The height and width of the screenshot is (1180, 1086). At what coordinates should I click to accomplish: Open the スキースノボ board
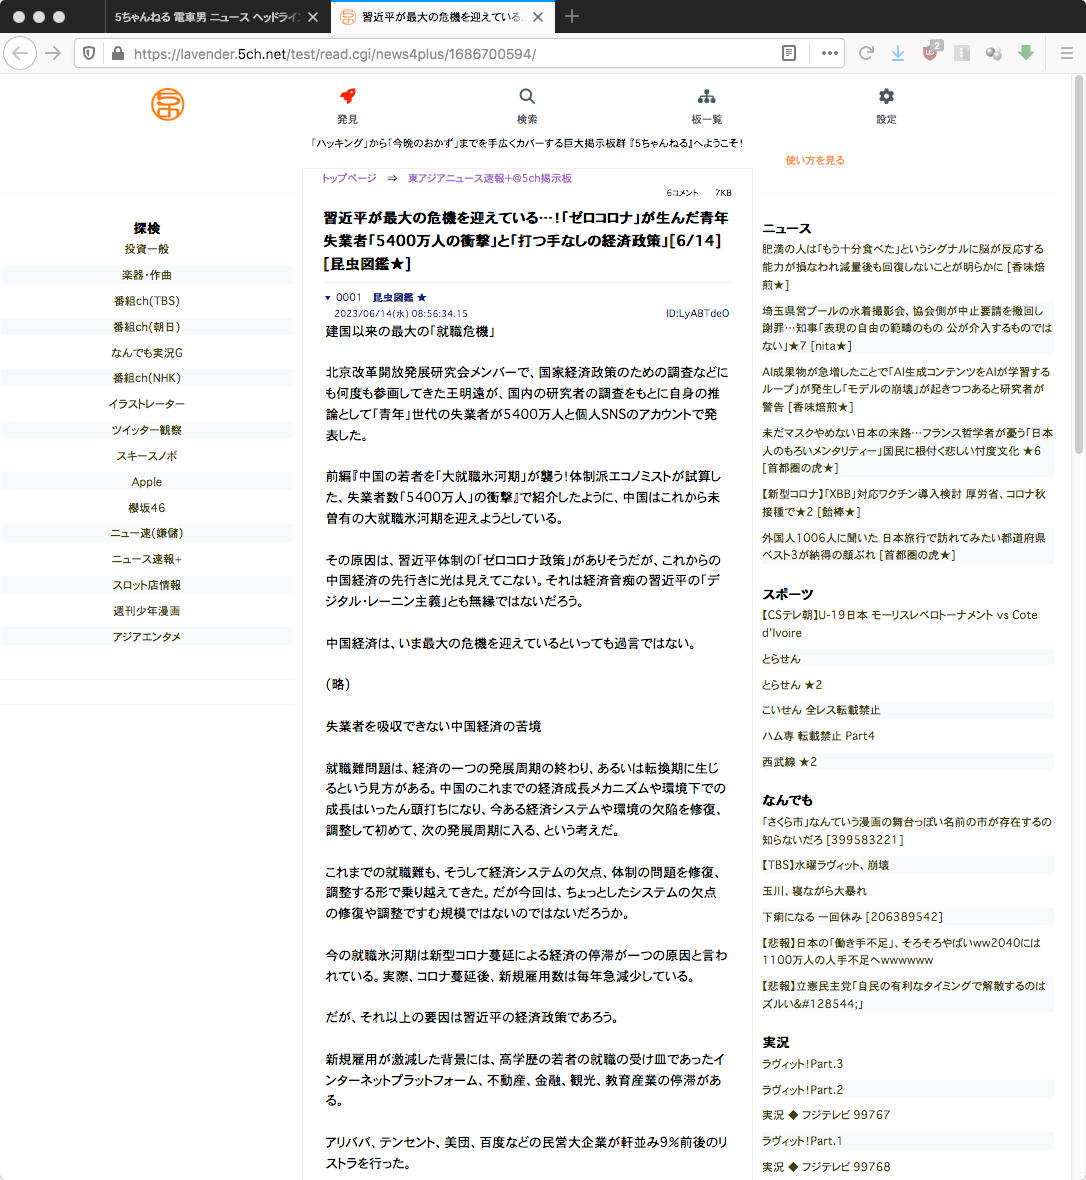pos(147,456)
